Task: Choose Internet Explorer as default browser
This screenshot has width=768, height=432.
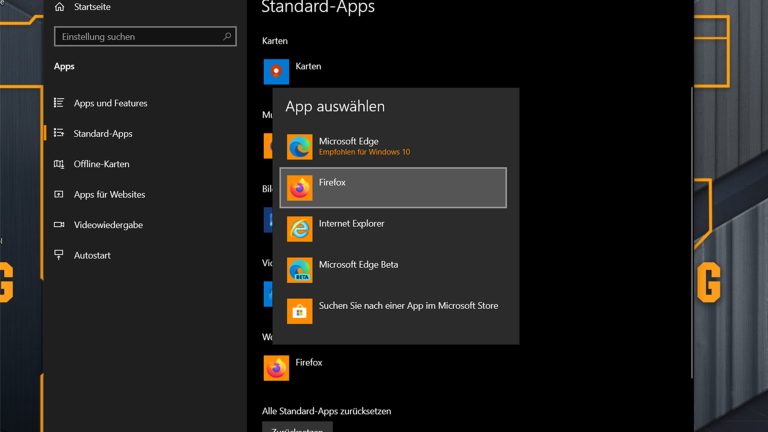Action: (x=352, y=224)
